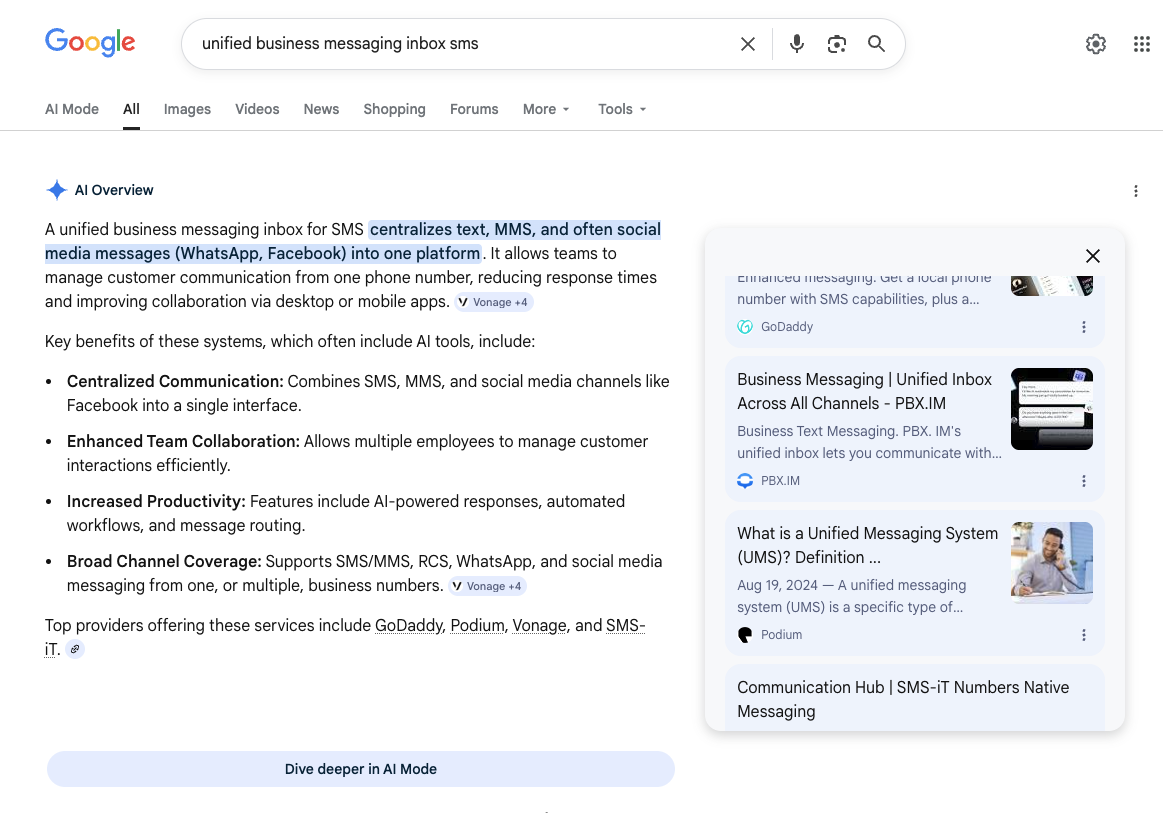Click Dive deeper in AI Mode button
The width and height of the screenshot is (1163, 813).
tap(360, 769)
